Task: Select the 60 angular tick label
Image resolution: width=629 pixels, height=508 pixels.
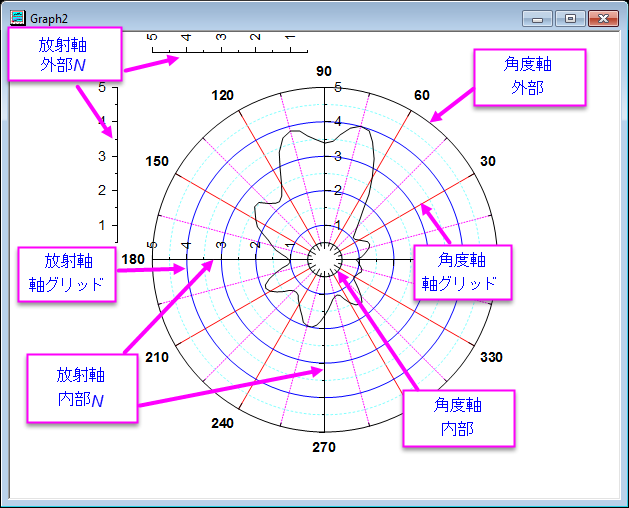Action: point(422,95)
